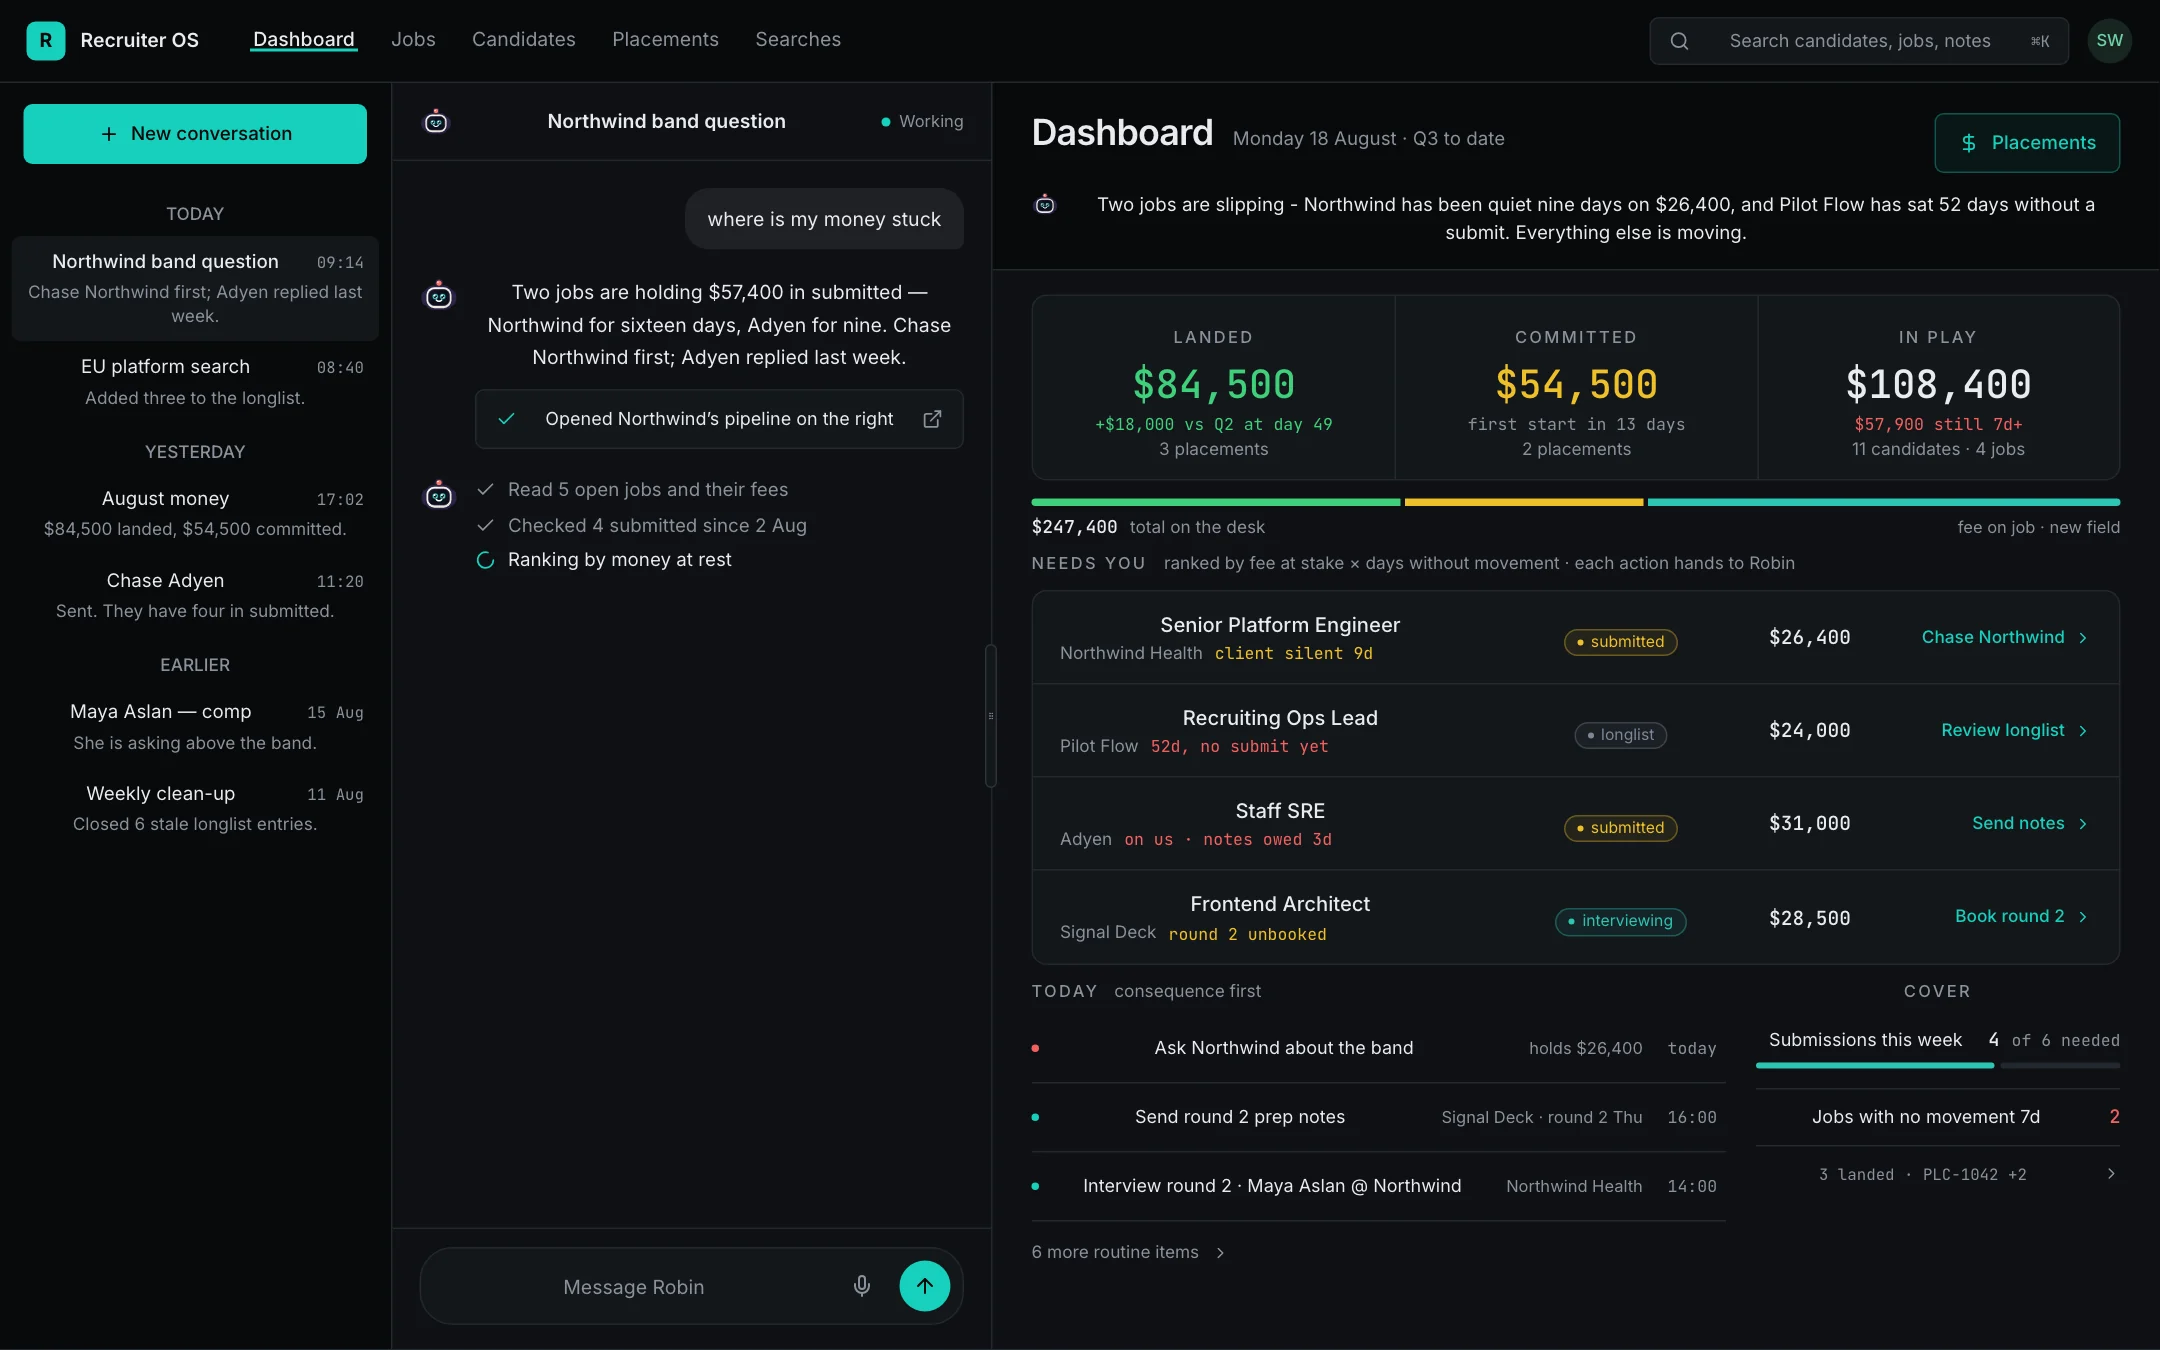This screenshot has width=2160, height=1350.
Task: Click Robin avatar beside Two jobs are holding reply
Action: coord(439,295)
